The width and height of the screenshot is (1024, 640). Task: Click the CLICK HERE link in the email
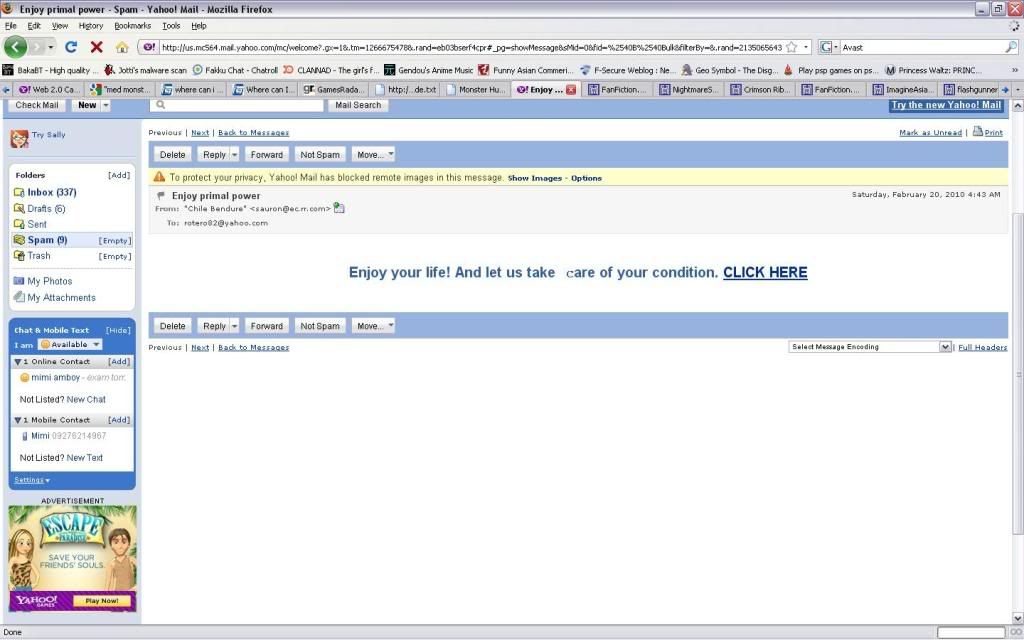coord(765,272)
